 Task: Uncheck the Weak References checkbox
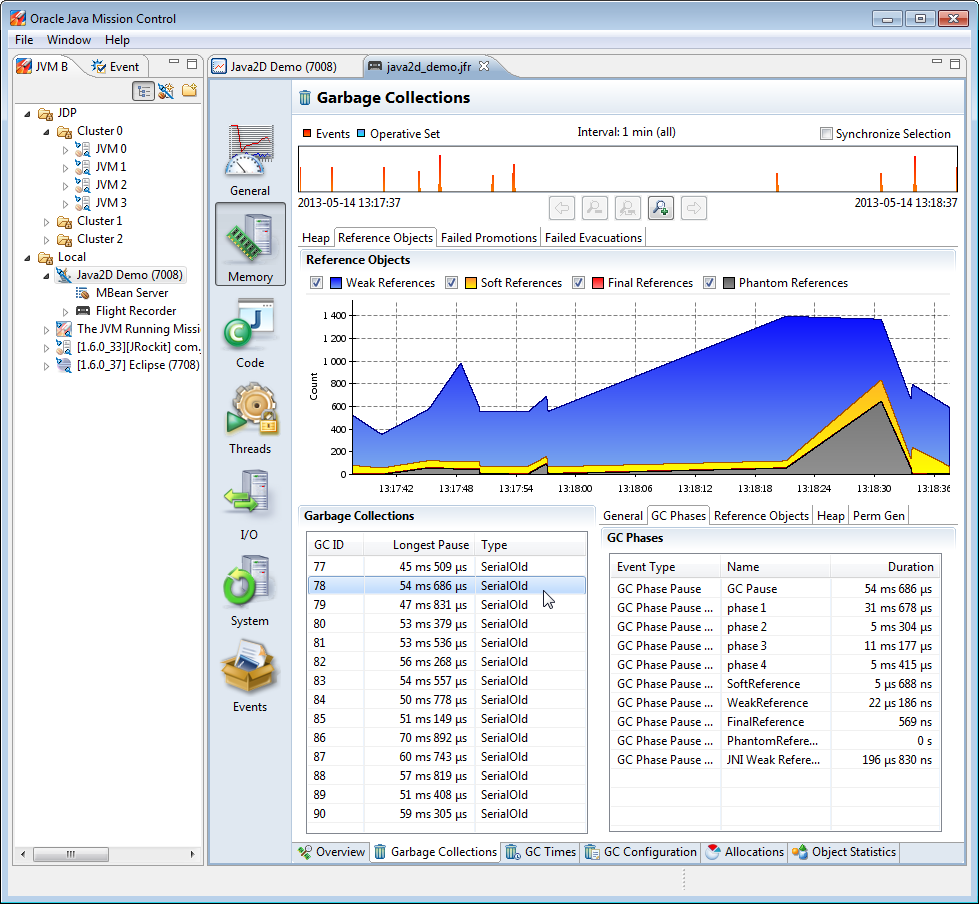(317, 283)
